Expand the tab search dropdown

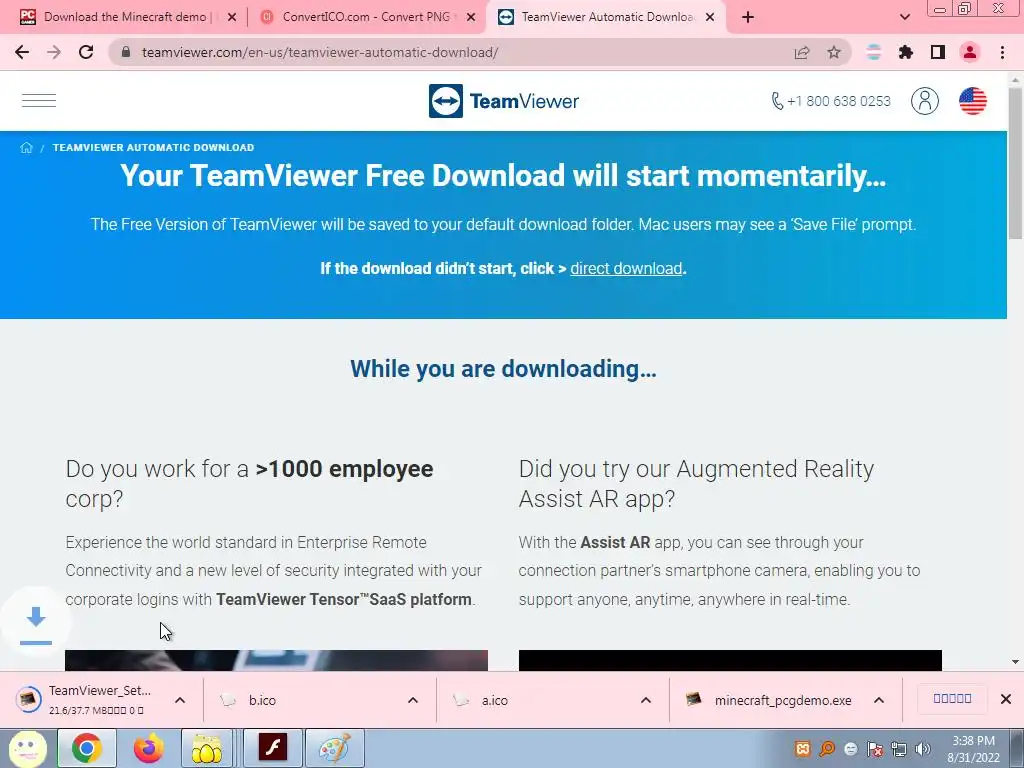pyautogui.click(x=904, y=17)
